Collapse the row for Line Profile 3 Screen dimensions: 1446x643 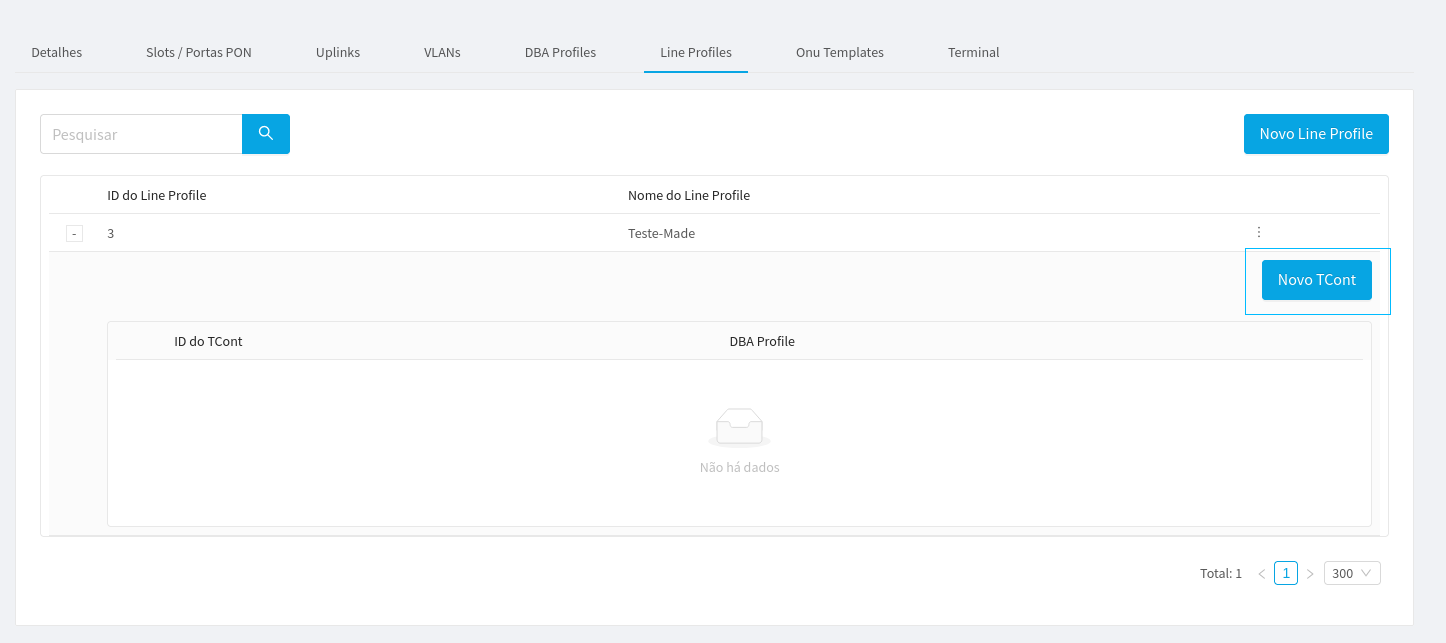pyautogui.click(x=74, y=234)
